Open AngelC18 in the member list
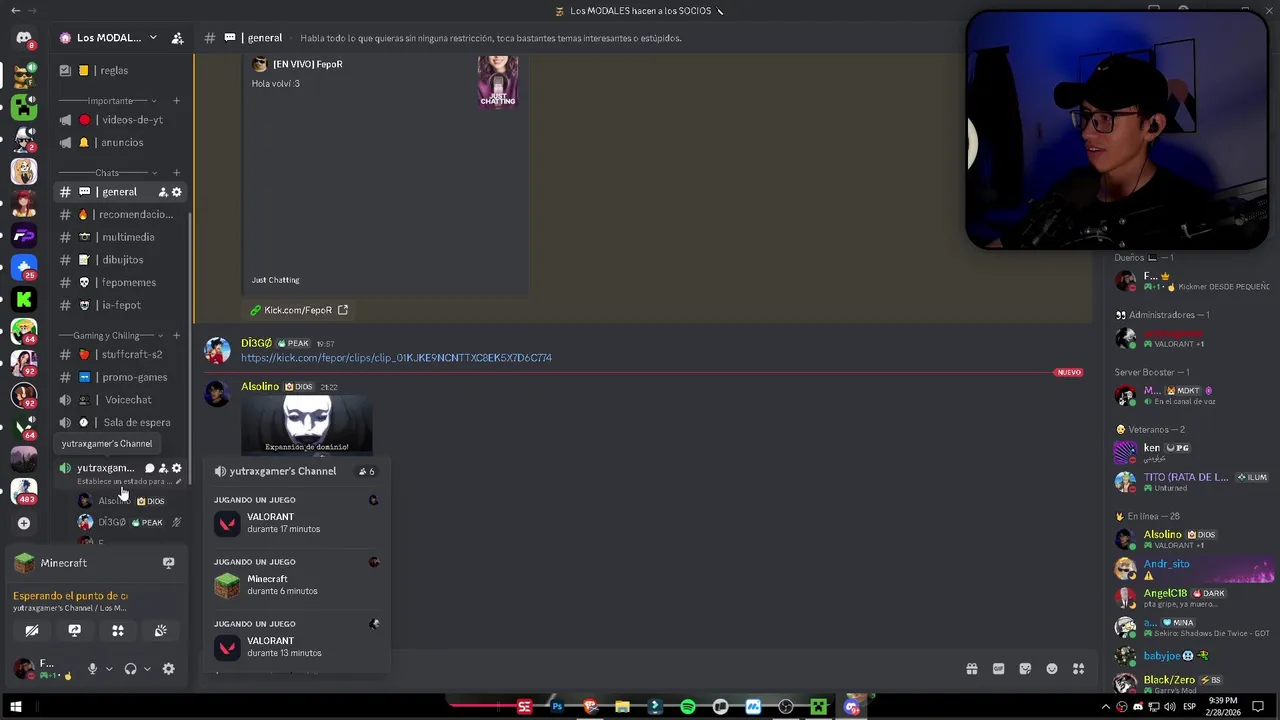Viewport: 1280px width, 720px height. 1165,593
